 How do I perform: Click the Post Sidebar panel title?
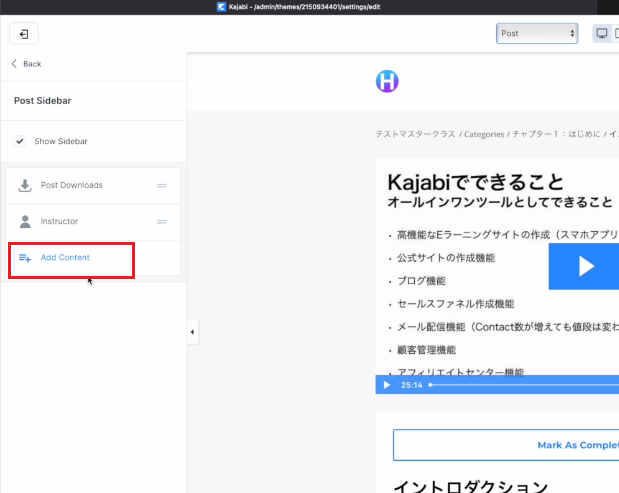click(43, 101)
